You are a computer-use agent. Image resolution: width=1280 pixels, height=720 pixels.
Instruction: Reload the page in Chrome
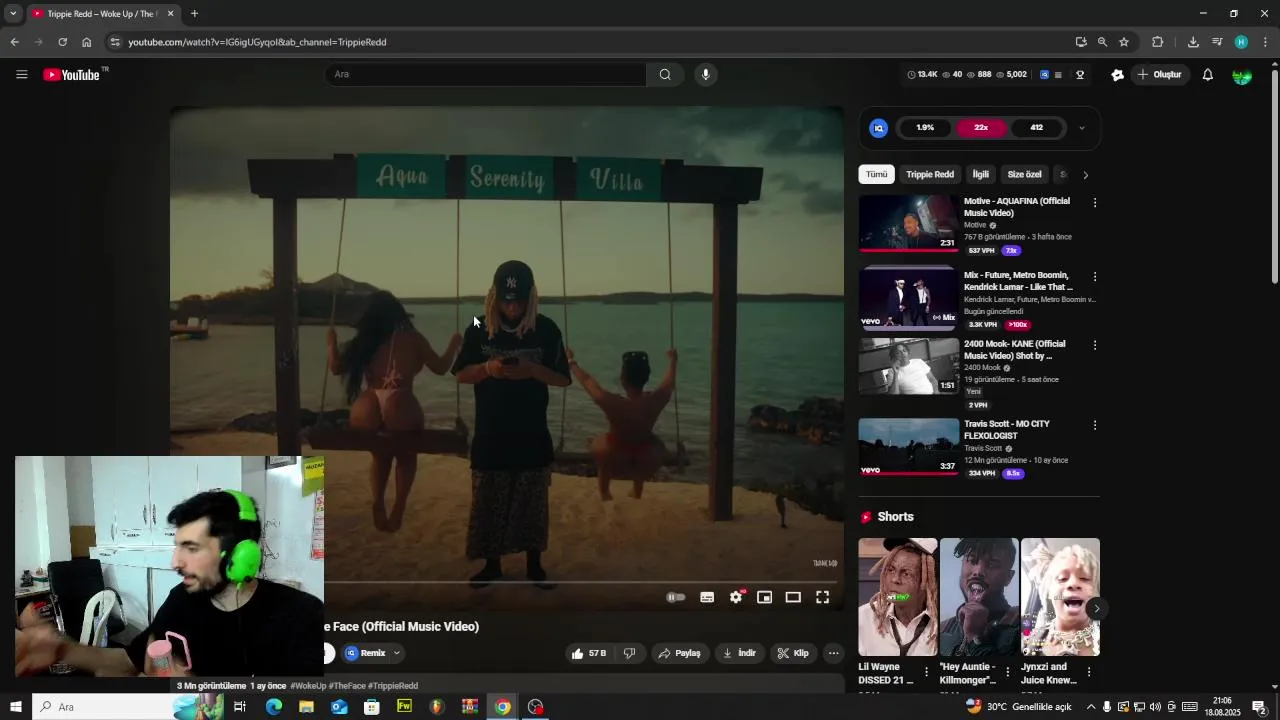[62, 42]
